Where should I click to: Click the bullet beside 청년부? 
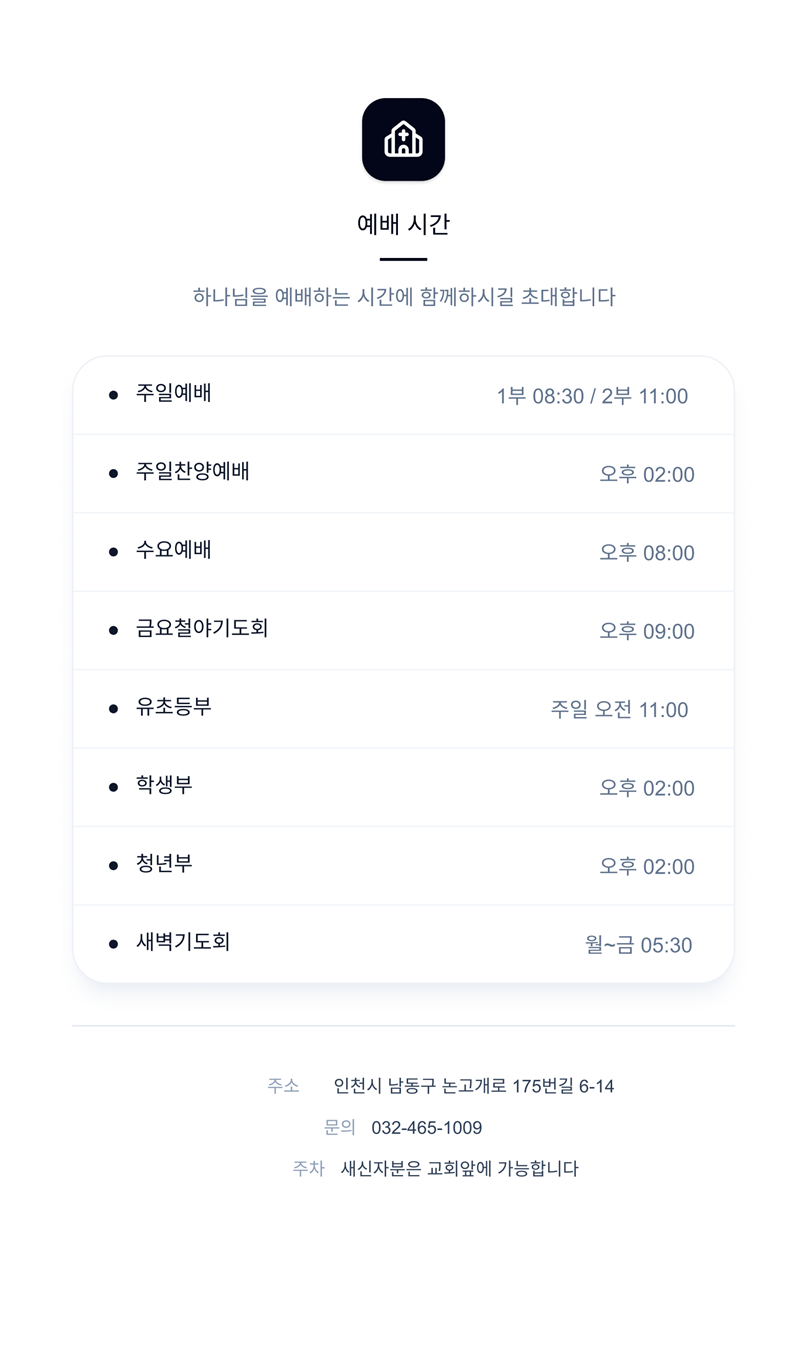pos(113,865)
